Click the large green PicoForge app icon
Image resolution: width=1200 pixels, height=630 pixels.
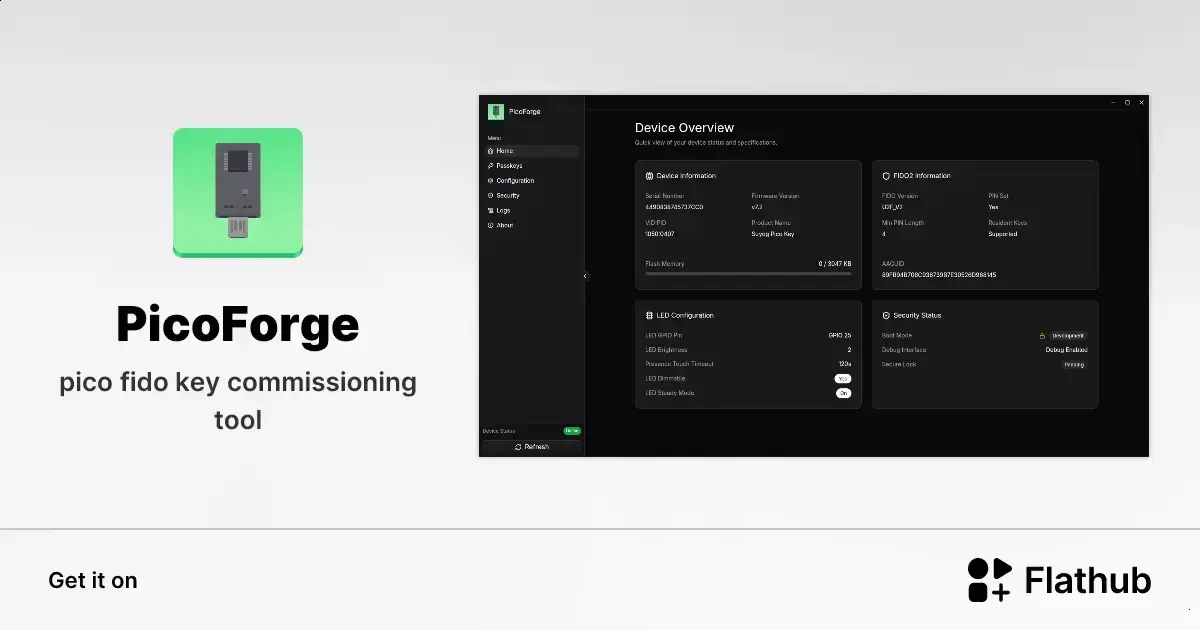pyautogui.click(x=238, y=193)
